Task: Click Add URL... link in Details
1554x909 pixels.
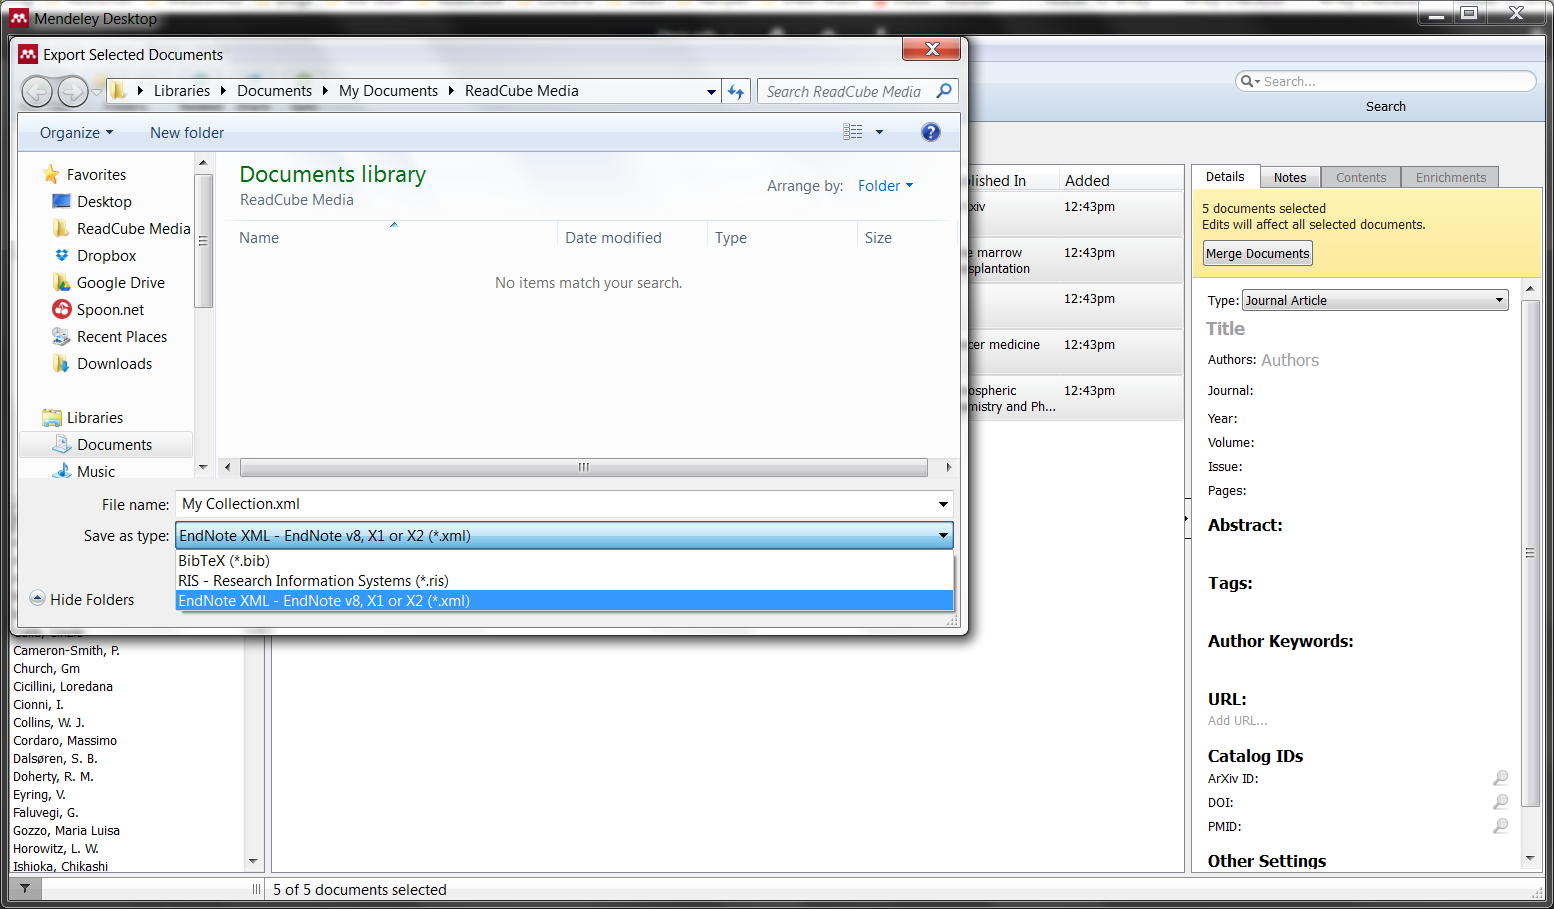Action: tap(1237, 720)
